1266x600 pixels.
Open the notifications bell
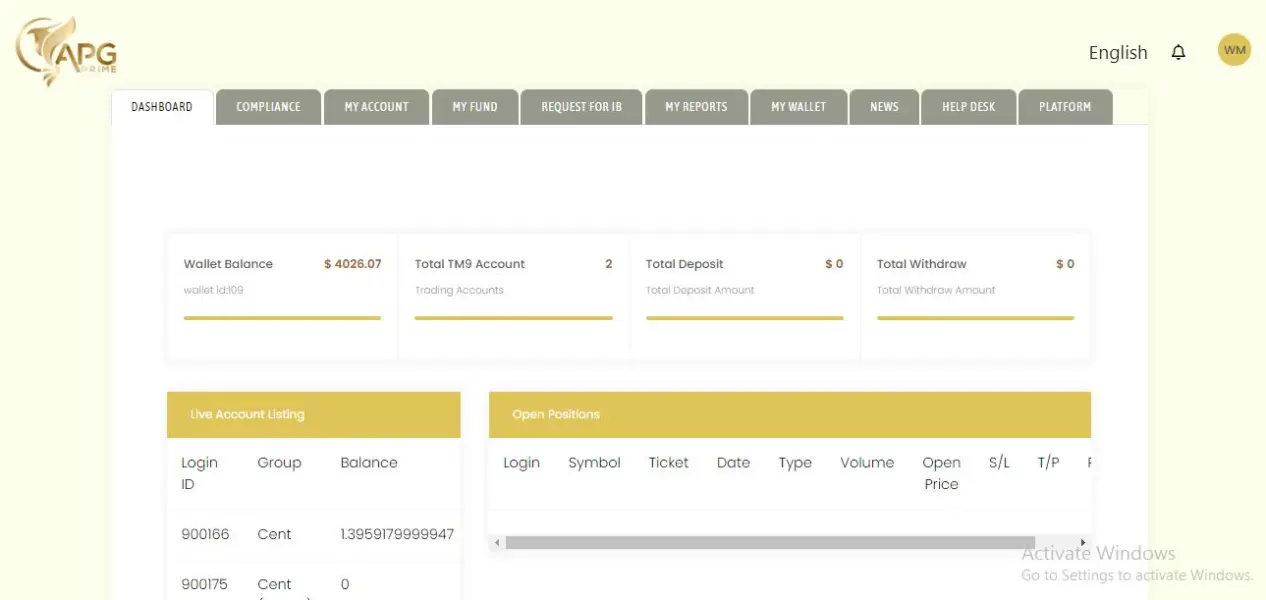click(x=1179, y=52)
